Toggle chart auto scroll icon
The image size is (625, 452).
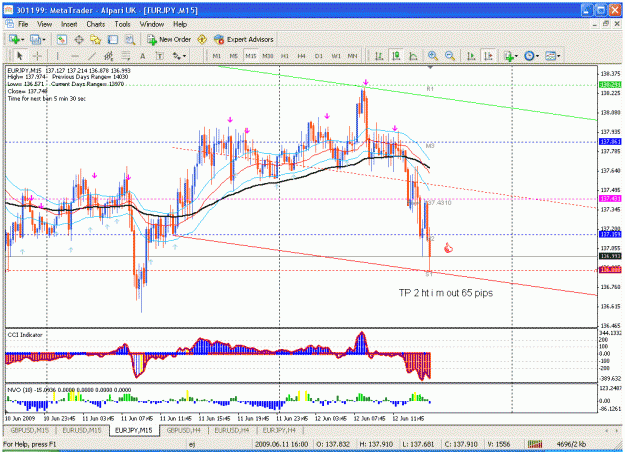471,56
